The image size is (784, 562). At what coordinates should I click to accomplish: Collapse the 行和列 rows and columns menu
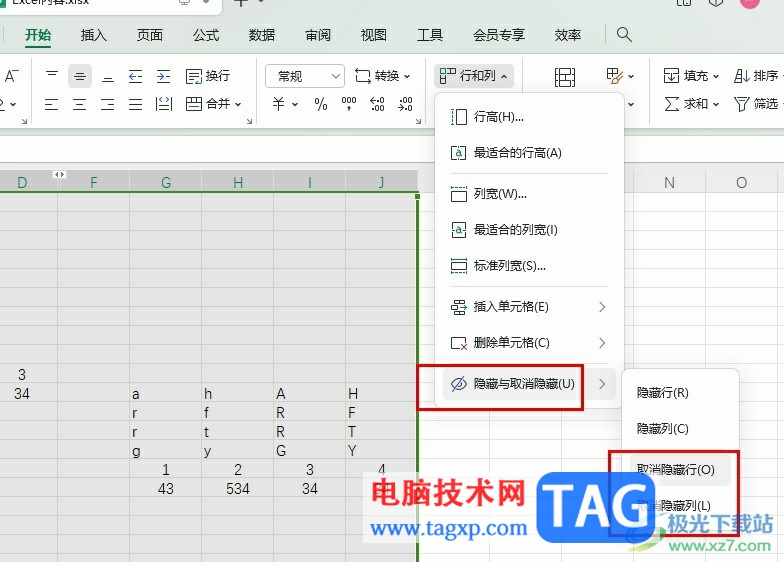[474, 76]
